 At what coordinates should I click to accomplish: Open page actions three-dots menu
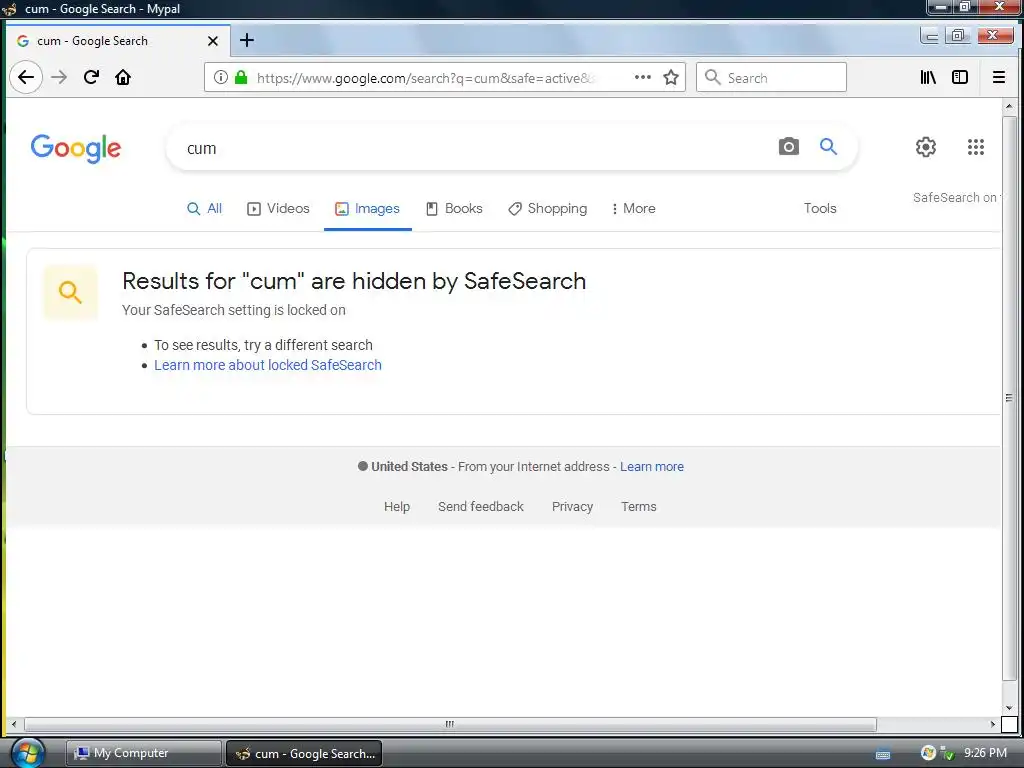(643, 77)
